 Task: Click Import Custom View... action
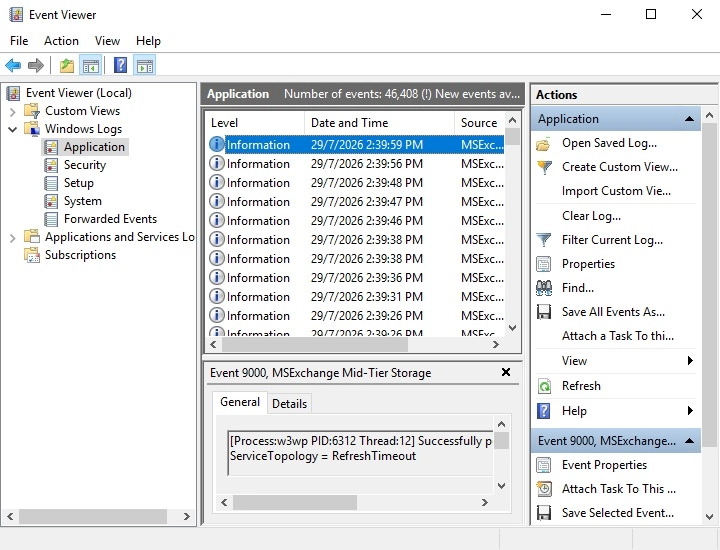coord(616,191)
